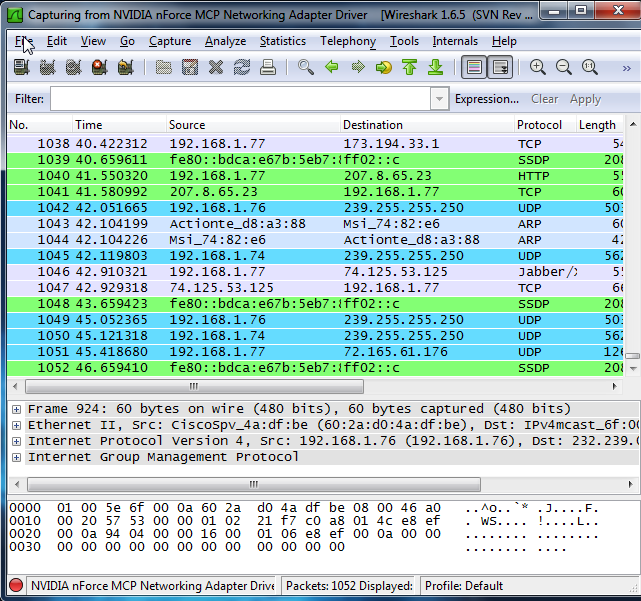Viewport: 641px width, 601px height.
Task: Open the View menu
Action: [93, 41]
